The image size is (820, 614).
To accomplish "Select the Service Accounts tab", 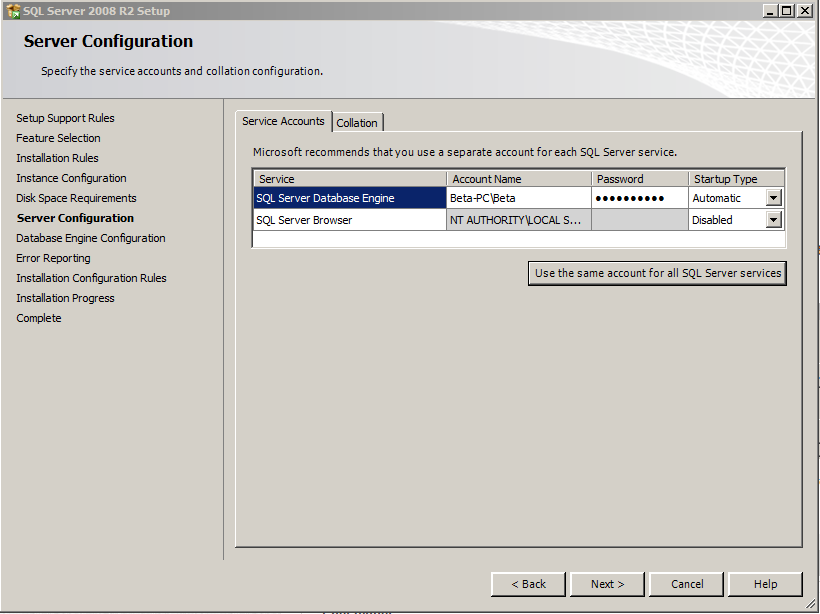I will [283, 121].
